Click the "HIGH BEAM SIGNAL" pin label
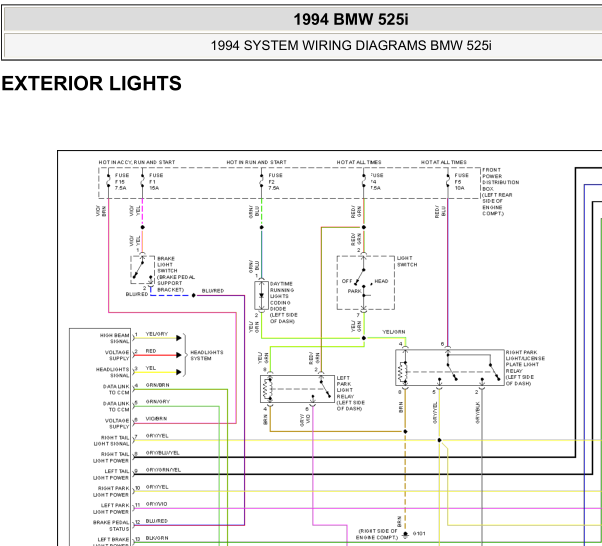Screen dimensions: 602x546 pos(114,338)
